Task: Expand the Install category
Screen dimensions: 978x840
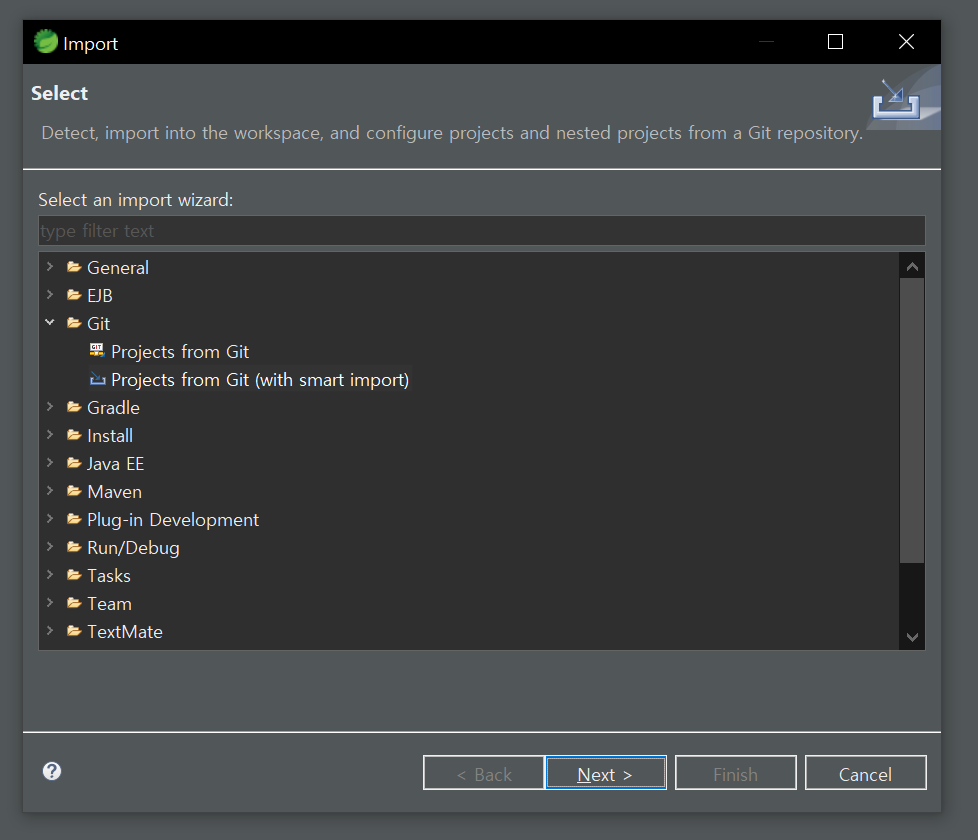Action: pos(50,435)
